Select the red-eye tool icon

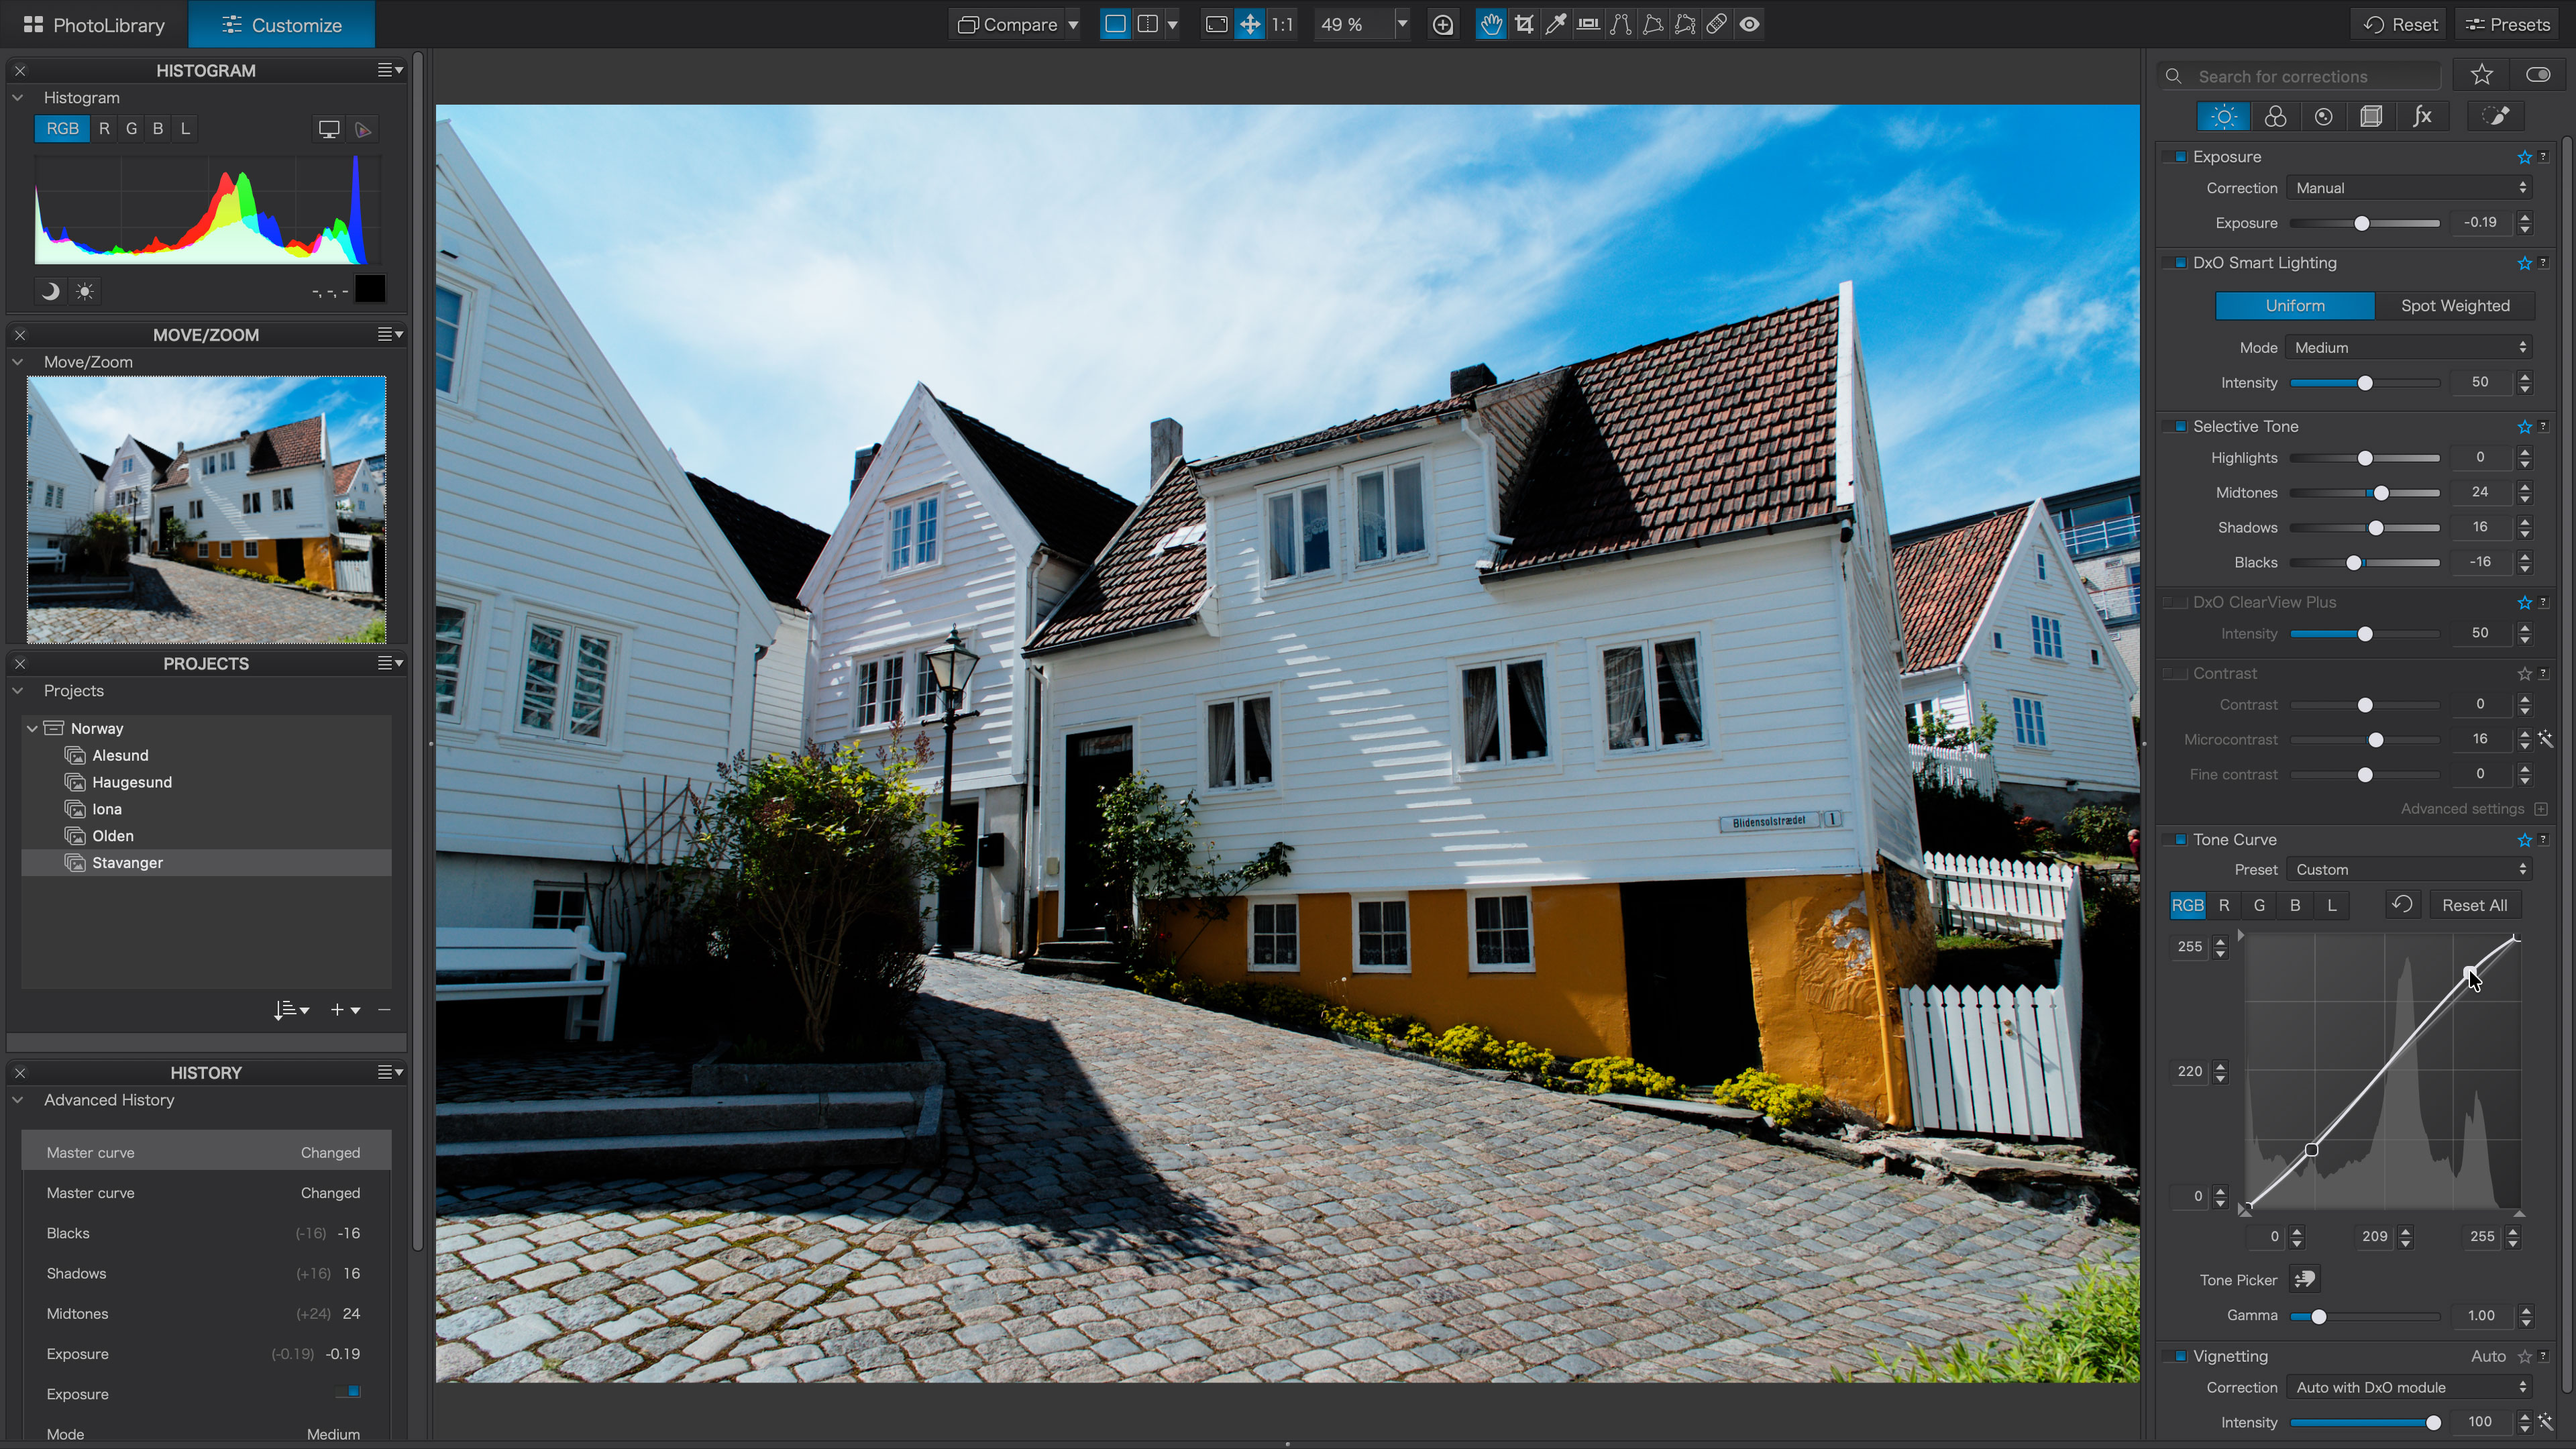pyautogui.click(x=1749, y=24)
